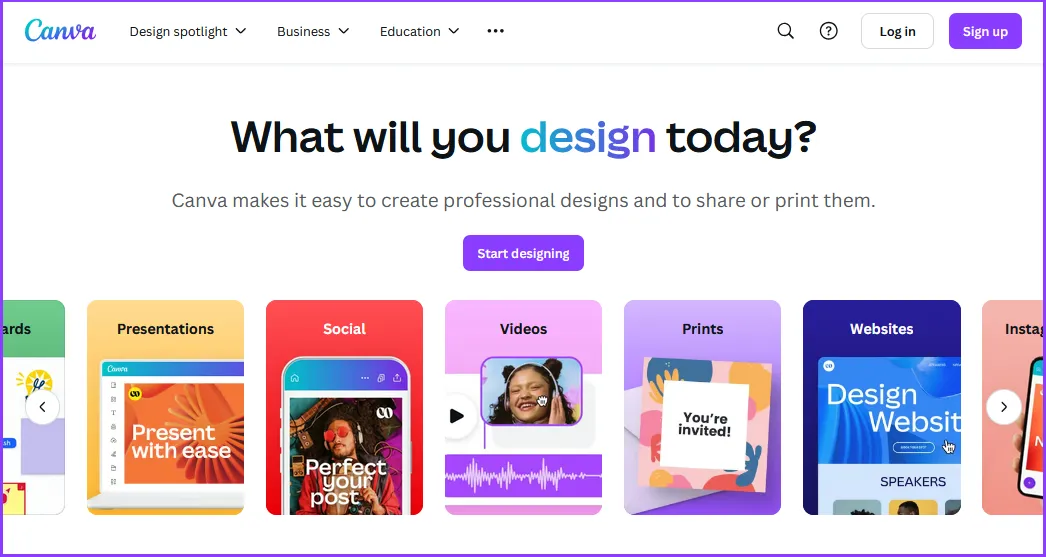The height and width of the screenshot is (557, 1046).
Task: Choose the Websites design card
Action: (x=882, y=408)
